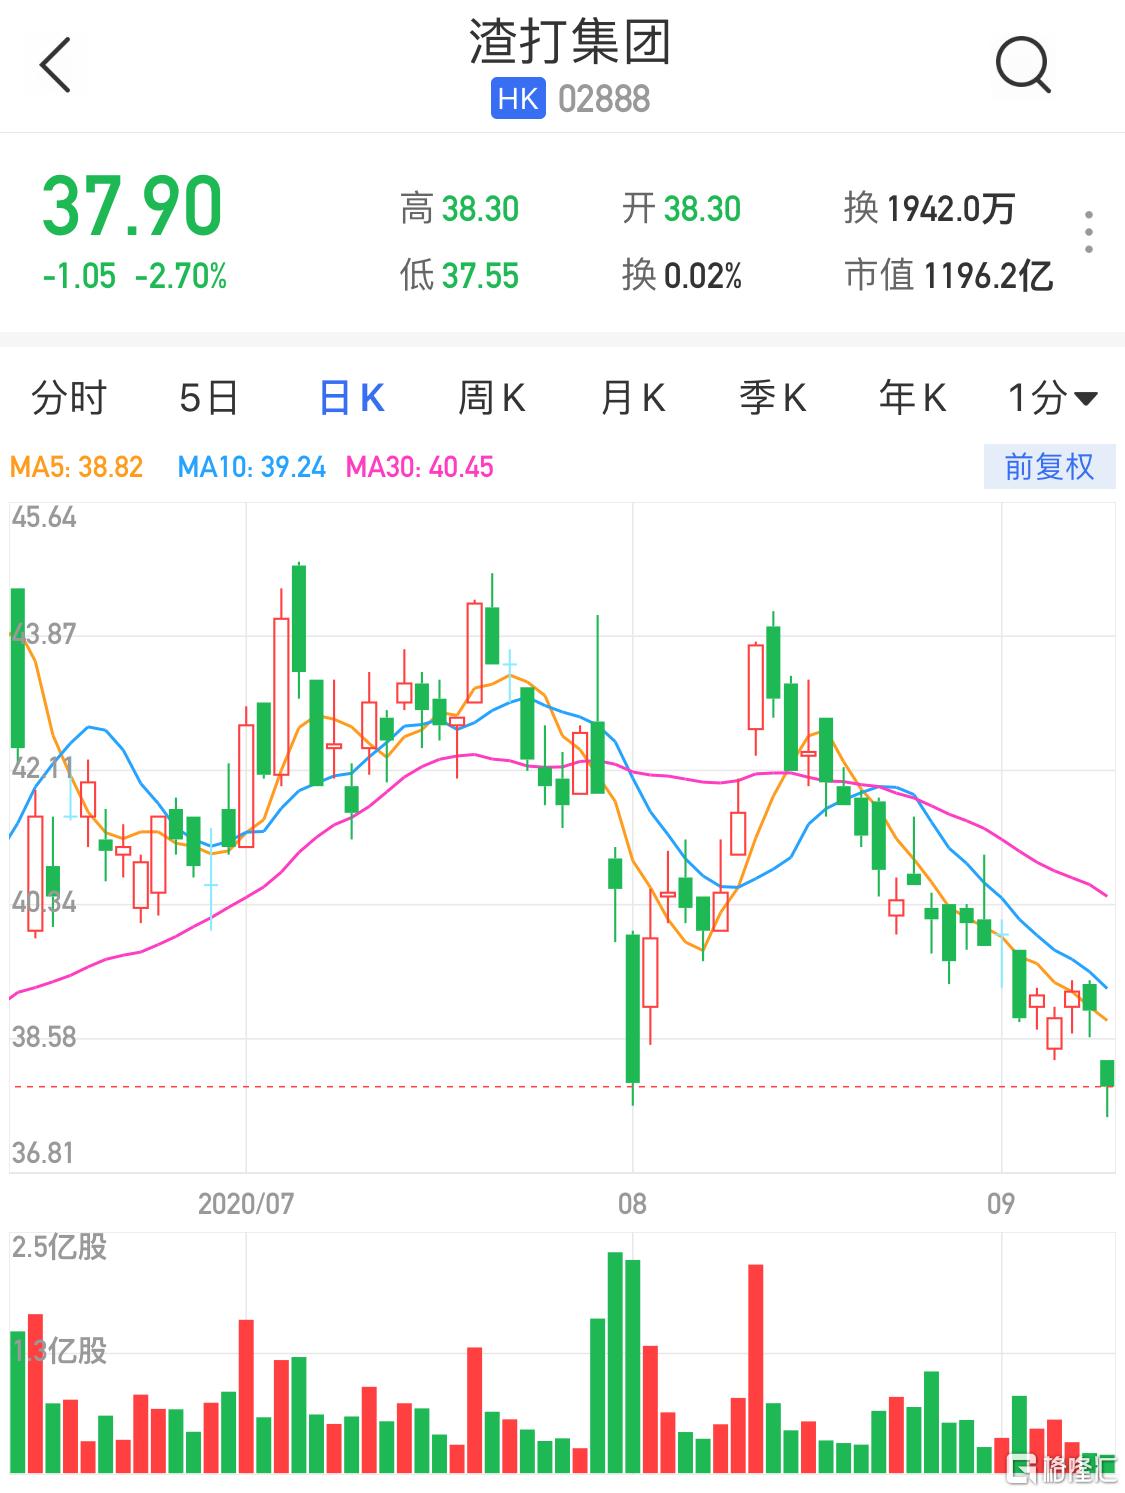Viewport: 1125px width, 1493px height.
Task: Tap the back arrow icon
Action: pyautogui.click(x=56, y=65)
